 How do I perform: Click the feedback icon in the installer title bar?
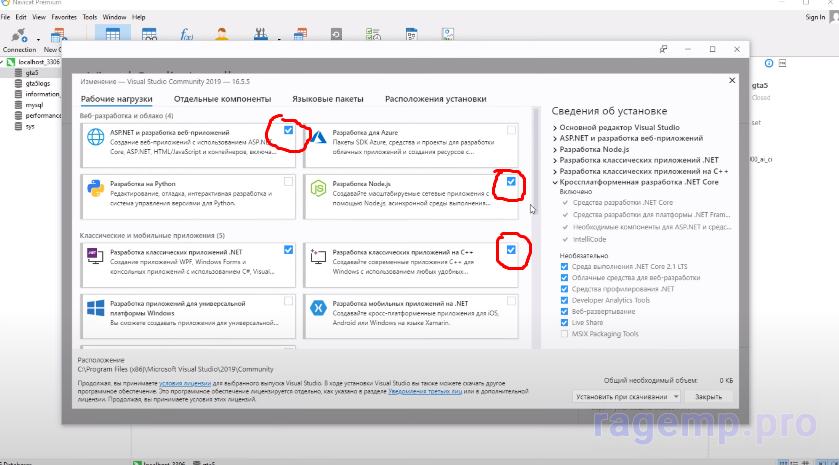coord(663,49)
